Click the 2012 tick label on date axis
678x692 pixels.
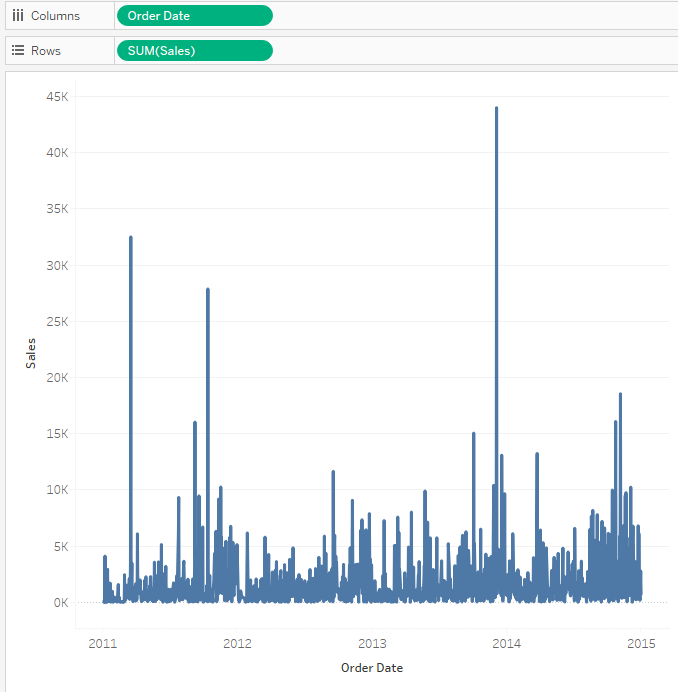237,644
